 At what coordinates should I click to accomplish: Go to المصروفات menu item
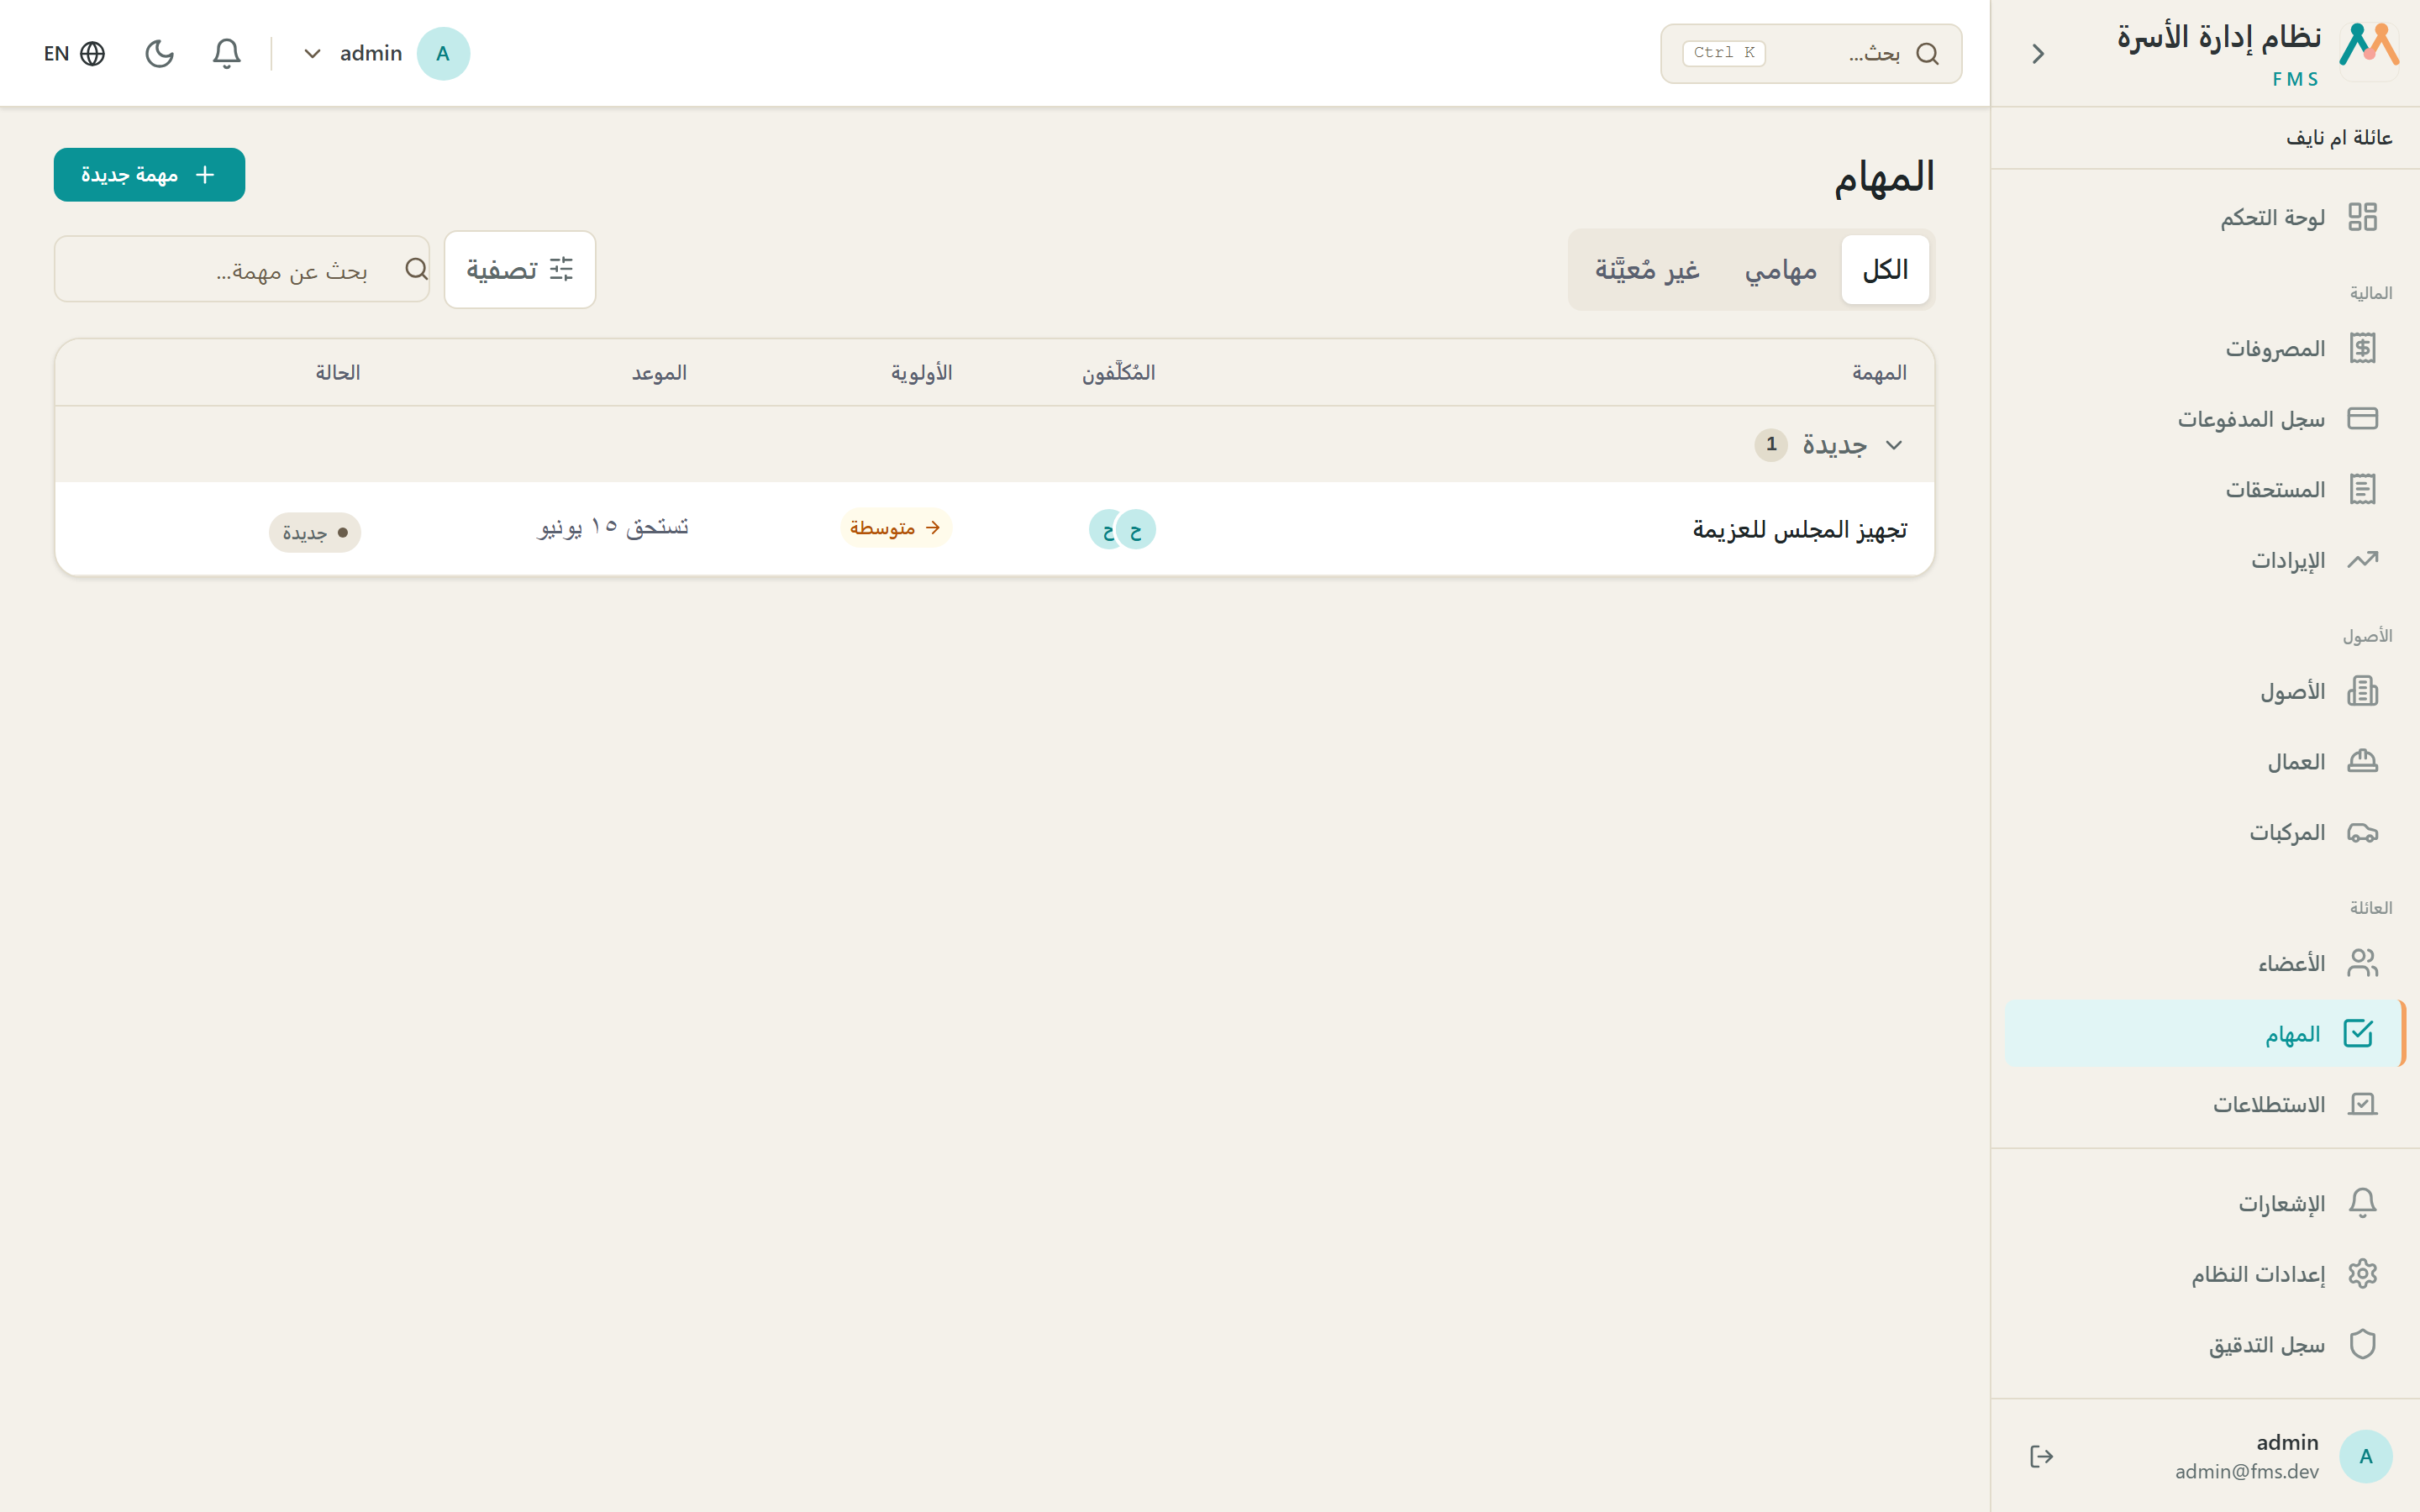point(2203,348)
